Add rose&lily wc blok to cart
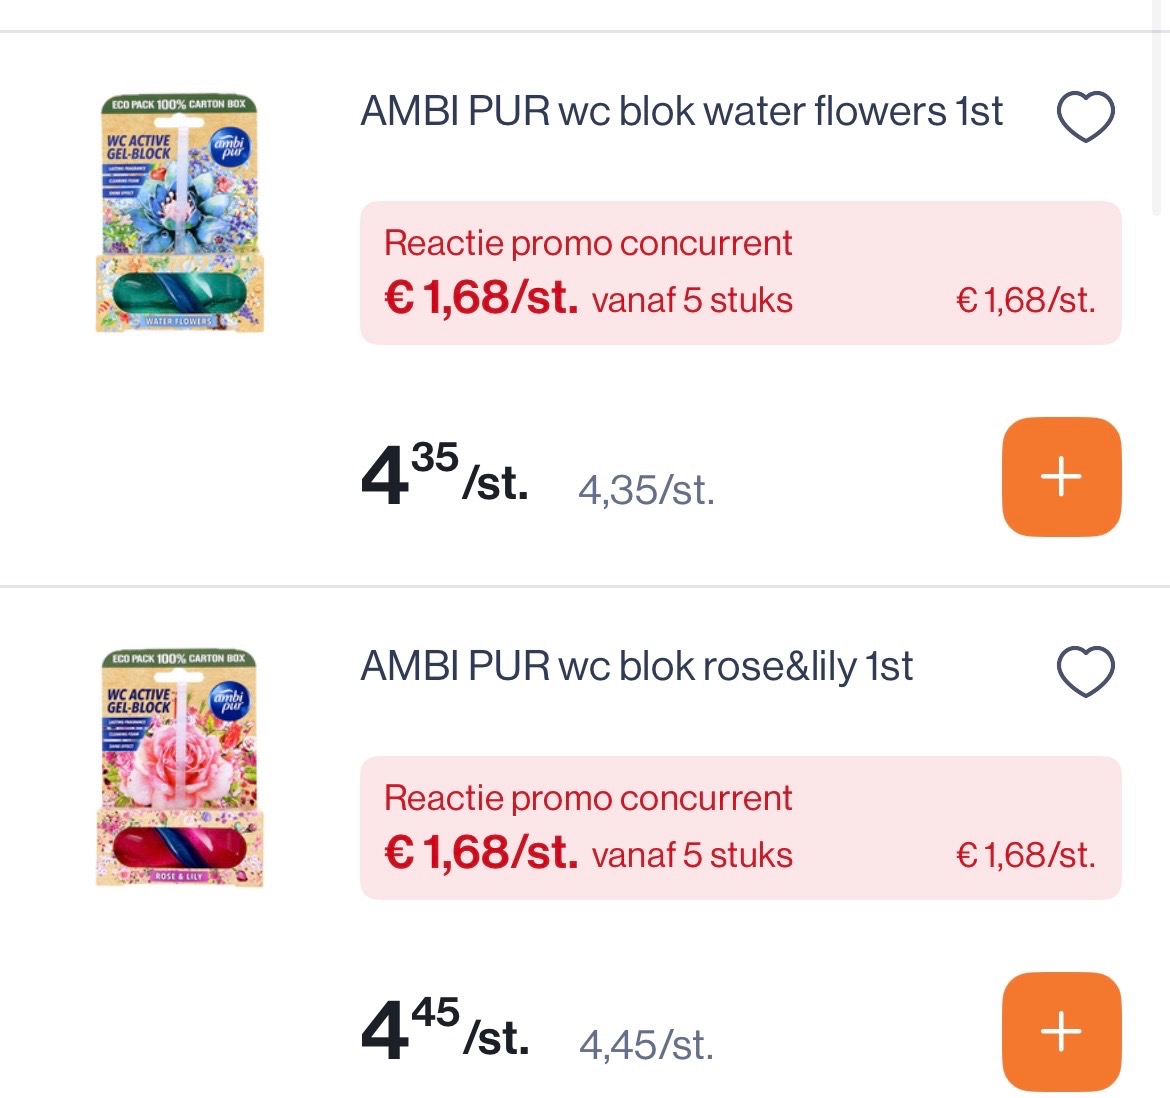1170x1098 pixels. (1061, 1031)
